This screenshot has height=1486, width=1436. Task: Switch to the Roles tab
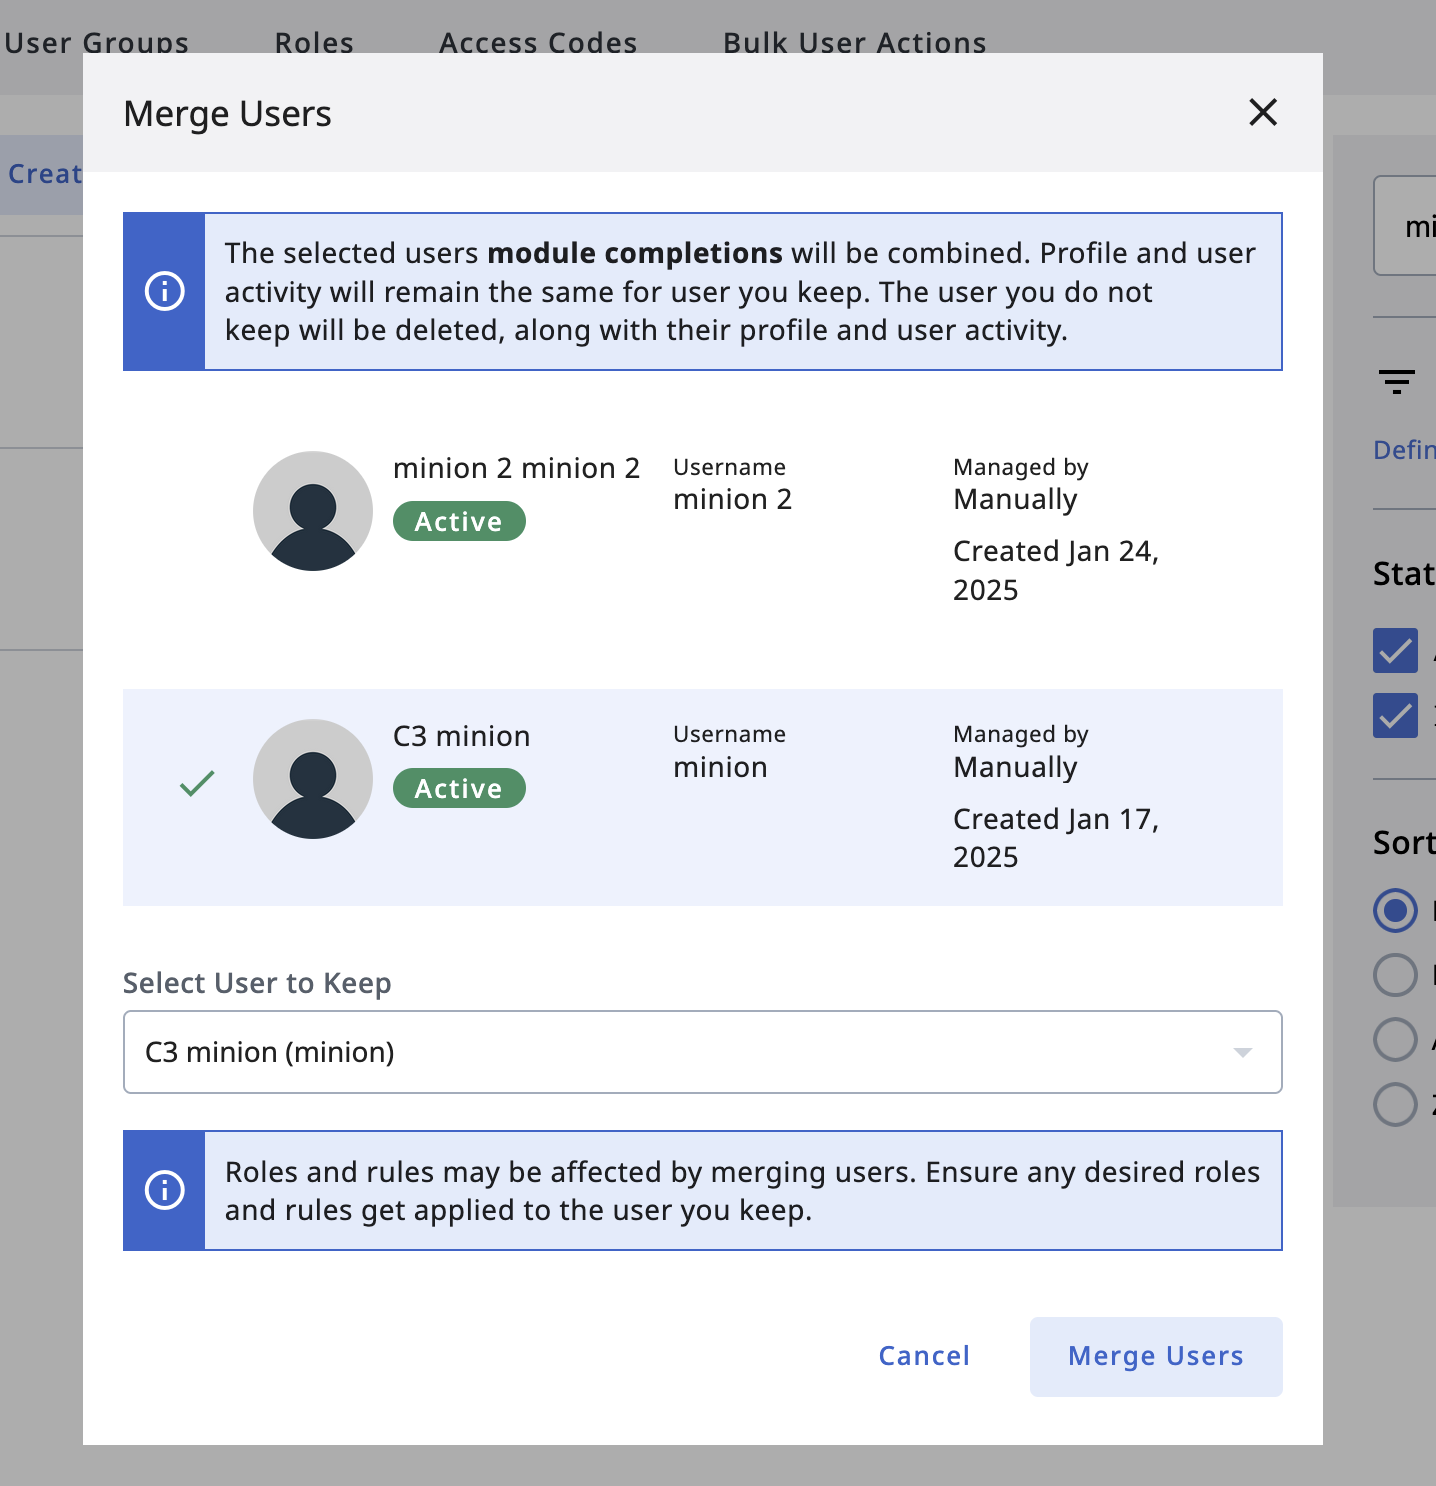[314, 43]
